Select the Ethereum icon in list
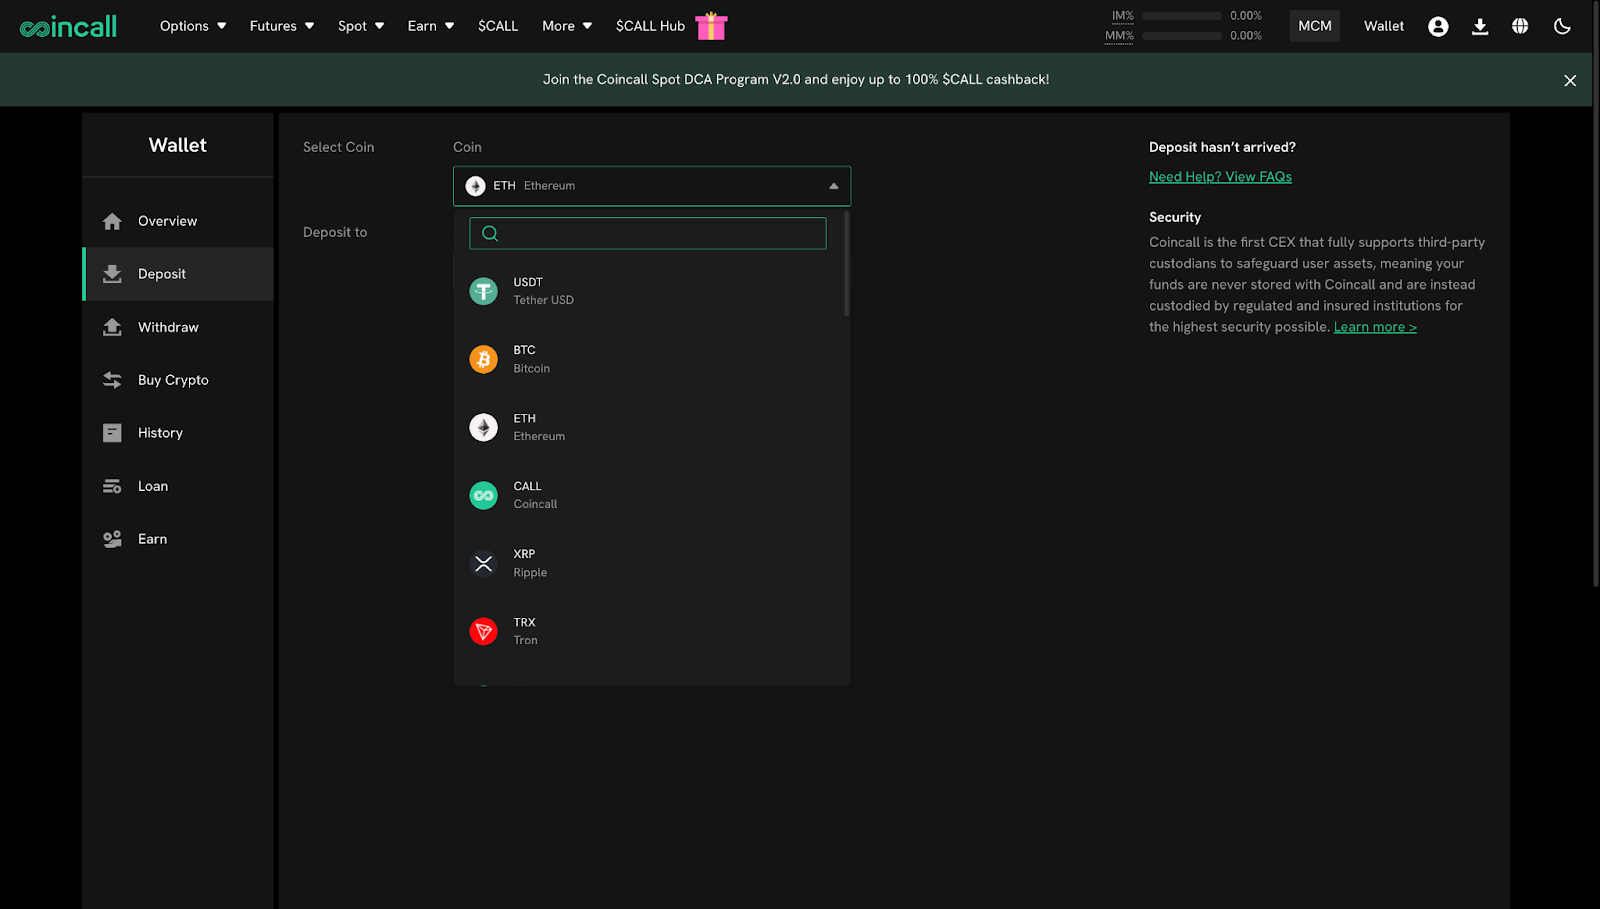This screenshot has height=909, width=1600. tap(484, 427)
